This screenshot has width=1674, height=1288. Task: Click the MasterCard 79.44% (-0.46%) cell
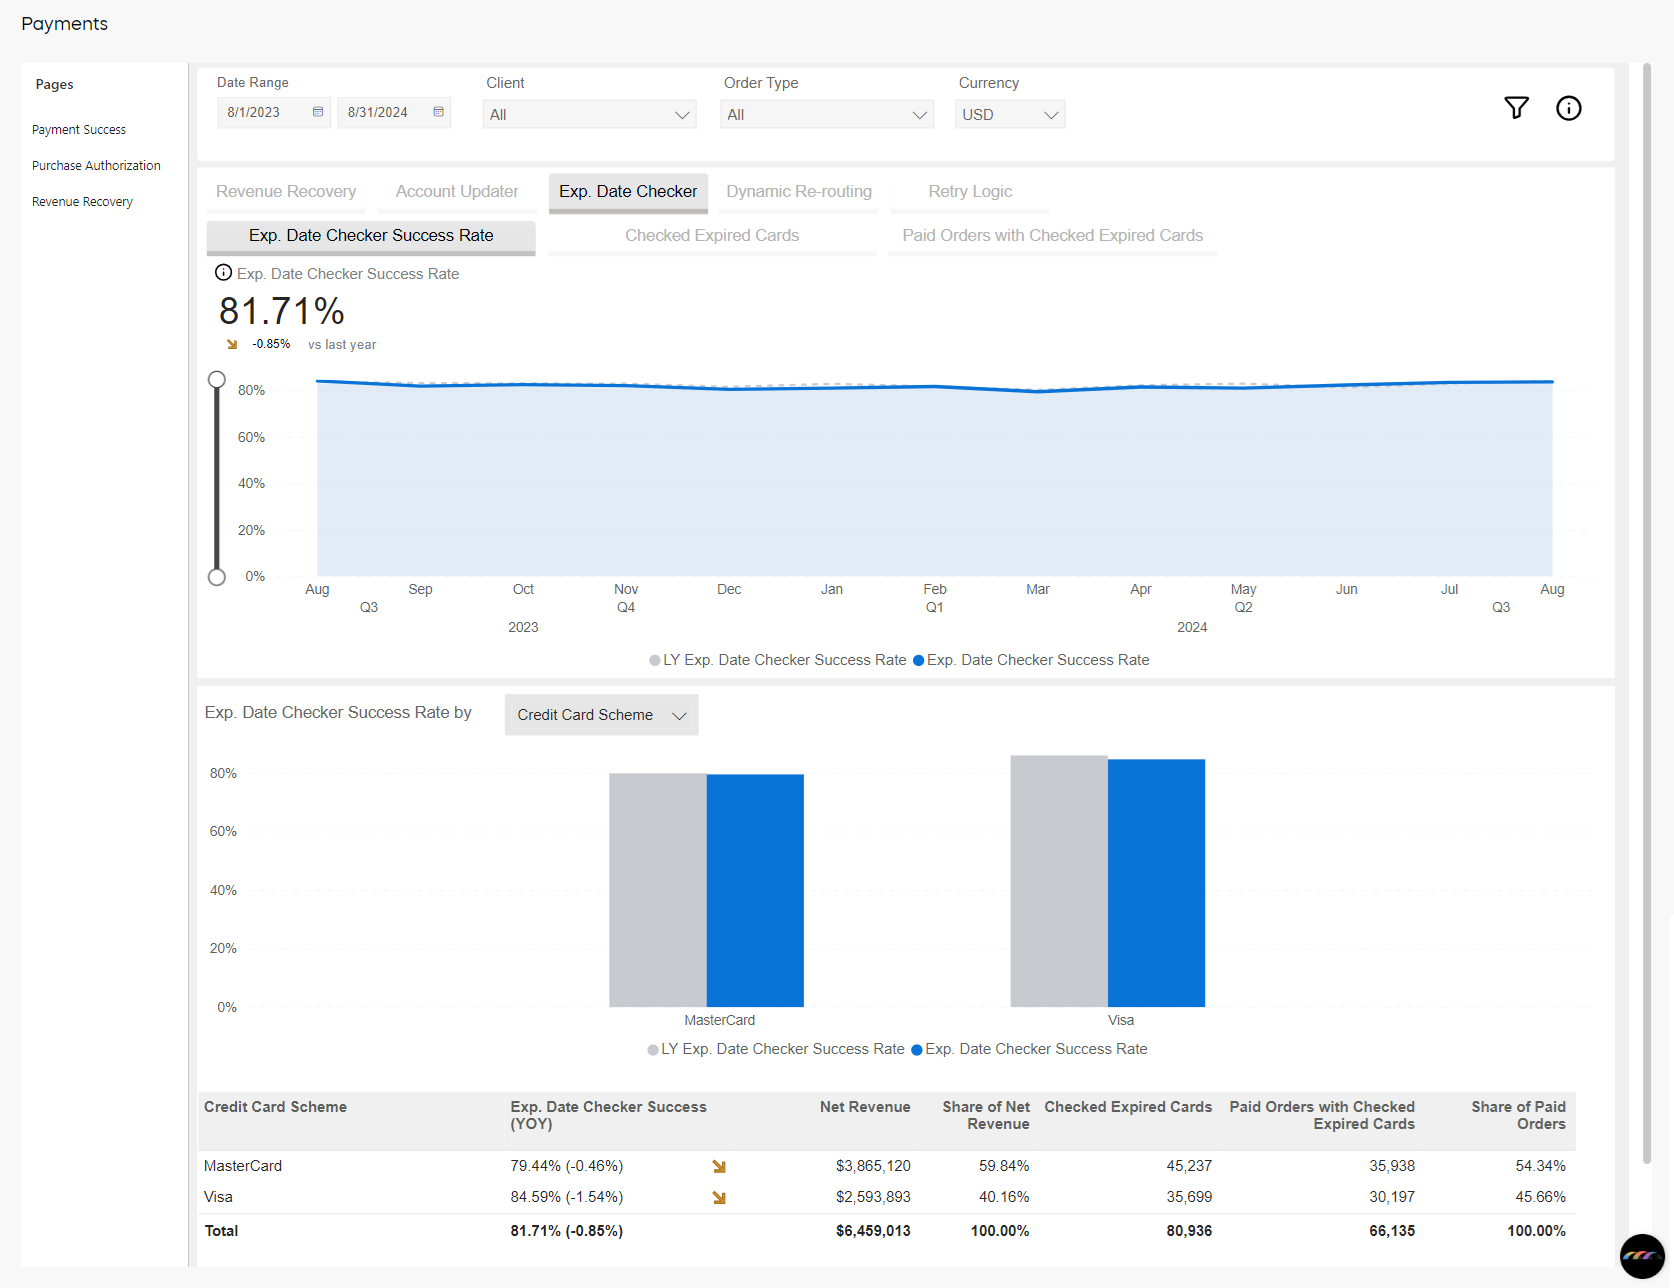click(567, 1166)
